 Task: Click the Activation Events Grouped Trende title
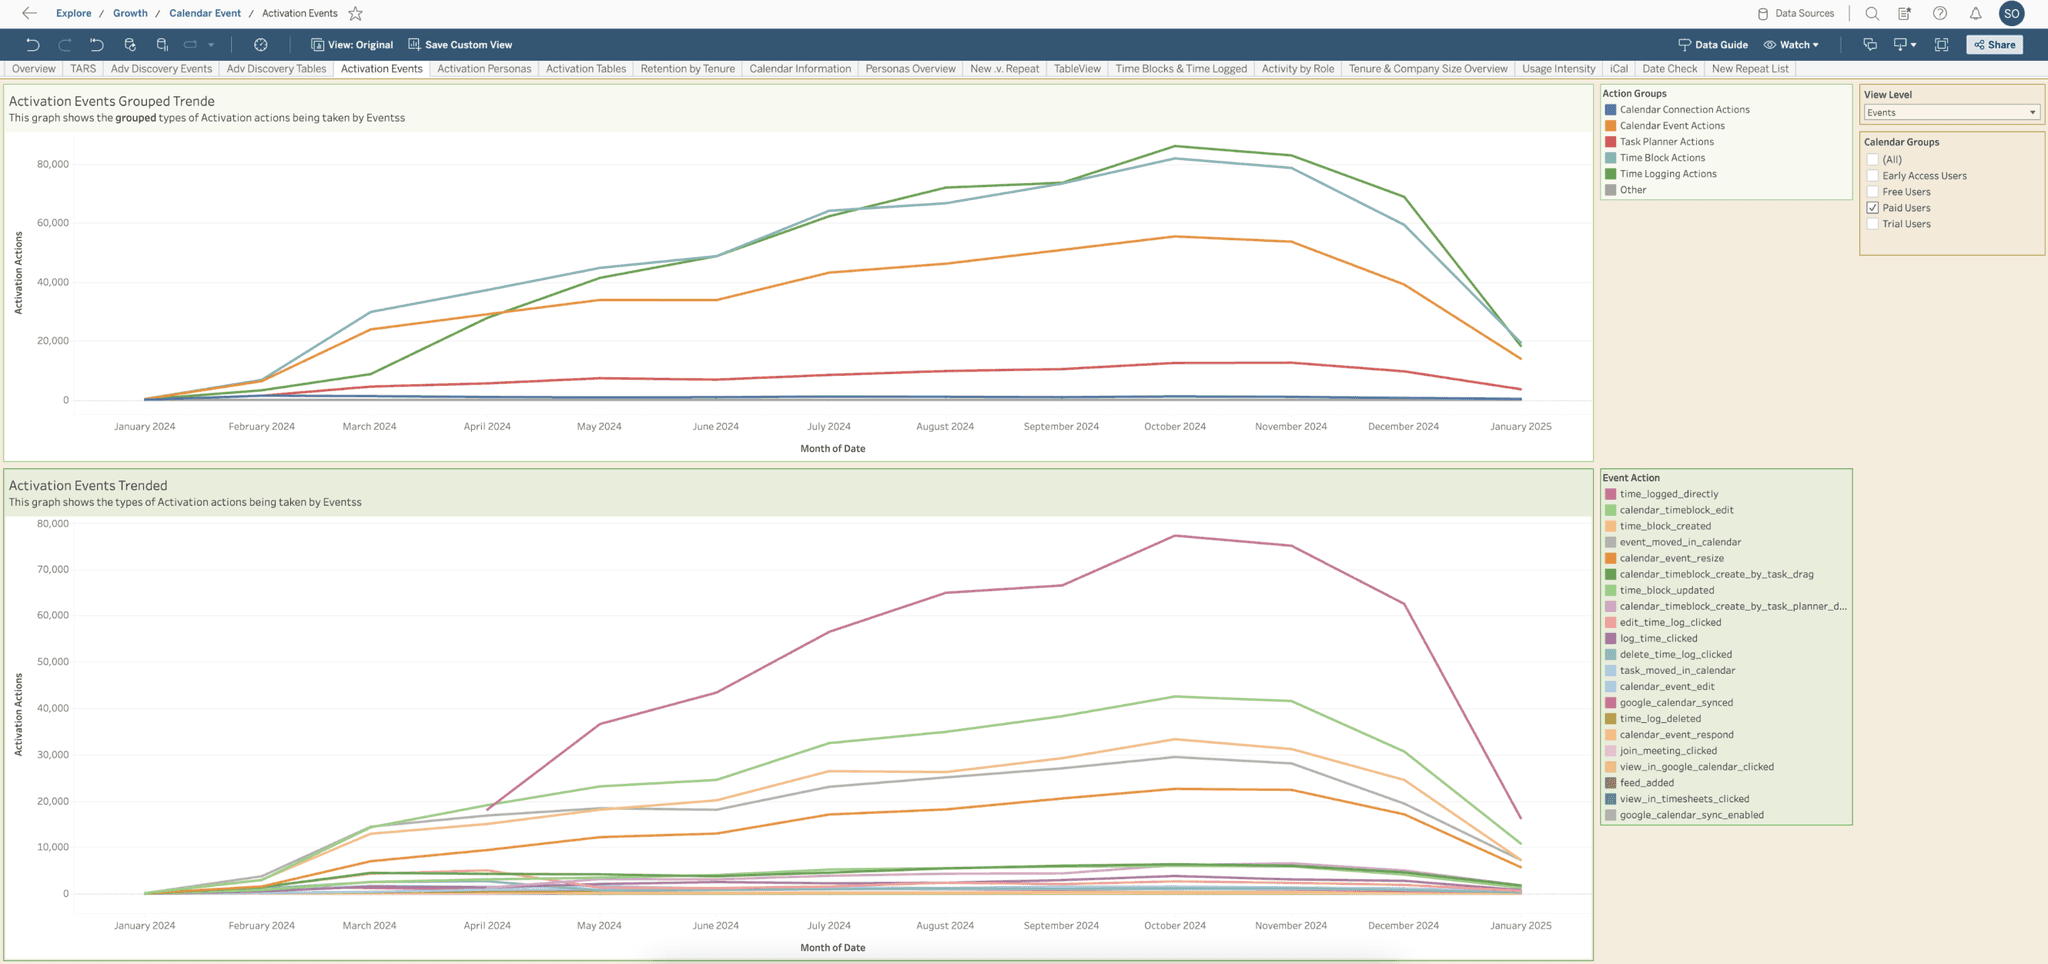point(112,101)
